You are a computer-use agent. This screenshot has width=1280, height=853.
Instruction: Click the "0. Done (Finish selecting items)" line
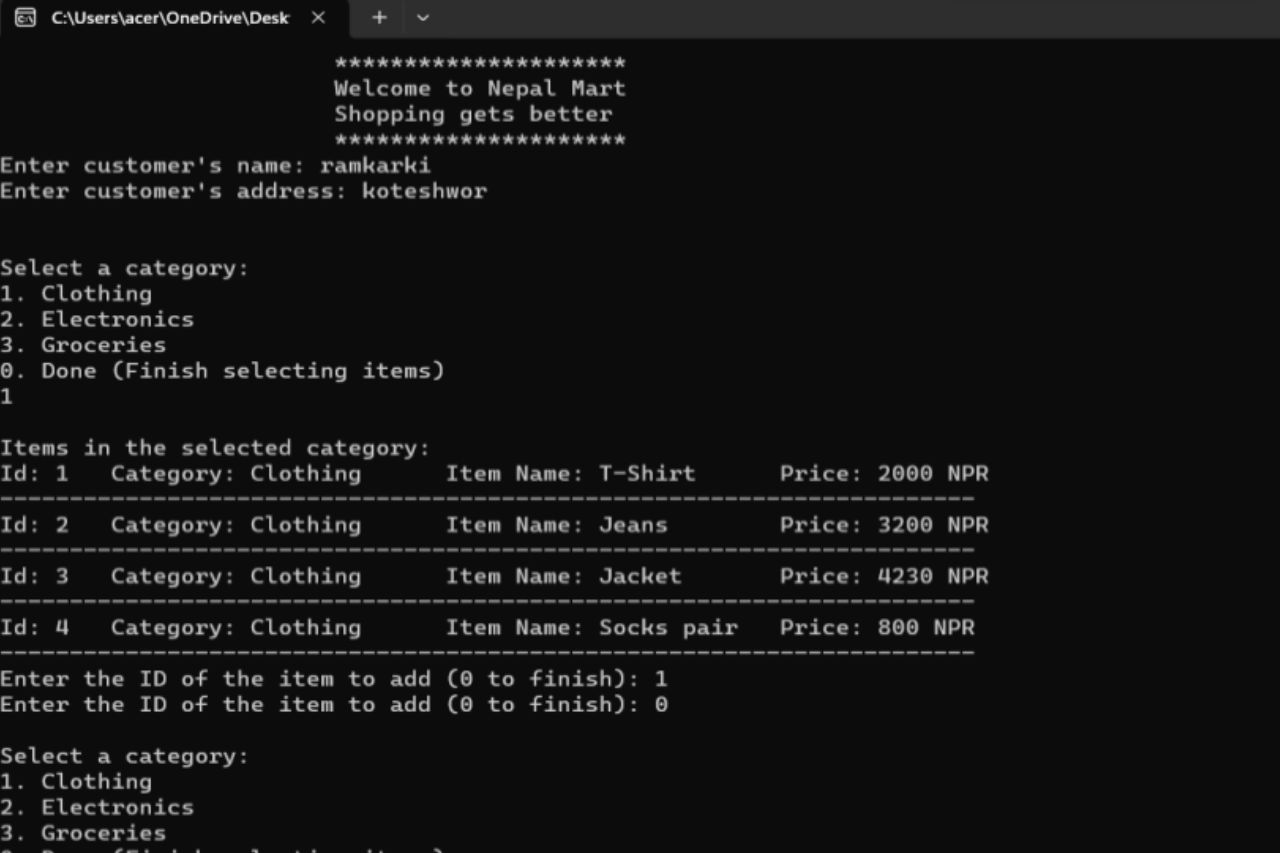pos(222,371)
